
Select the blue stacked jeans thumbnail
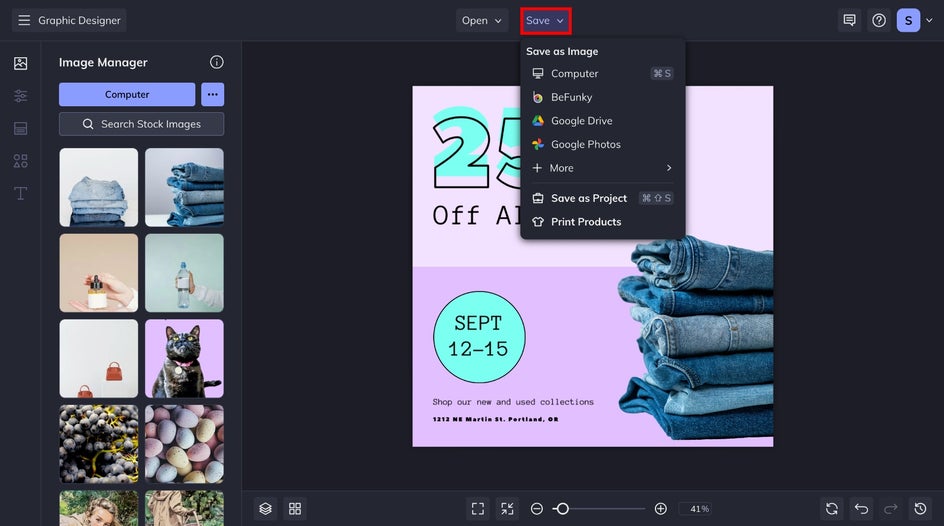pos(184,188)
